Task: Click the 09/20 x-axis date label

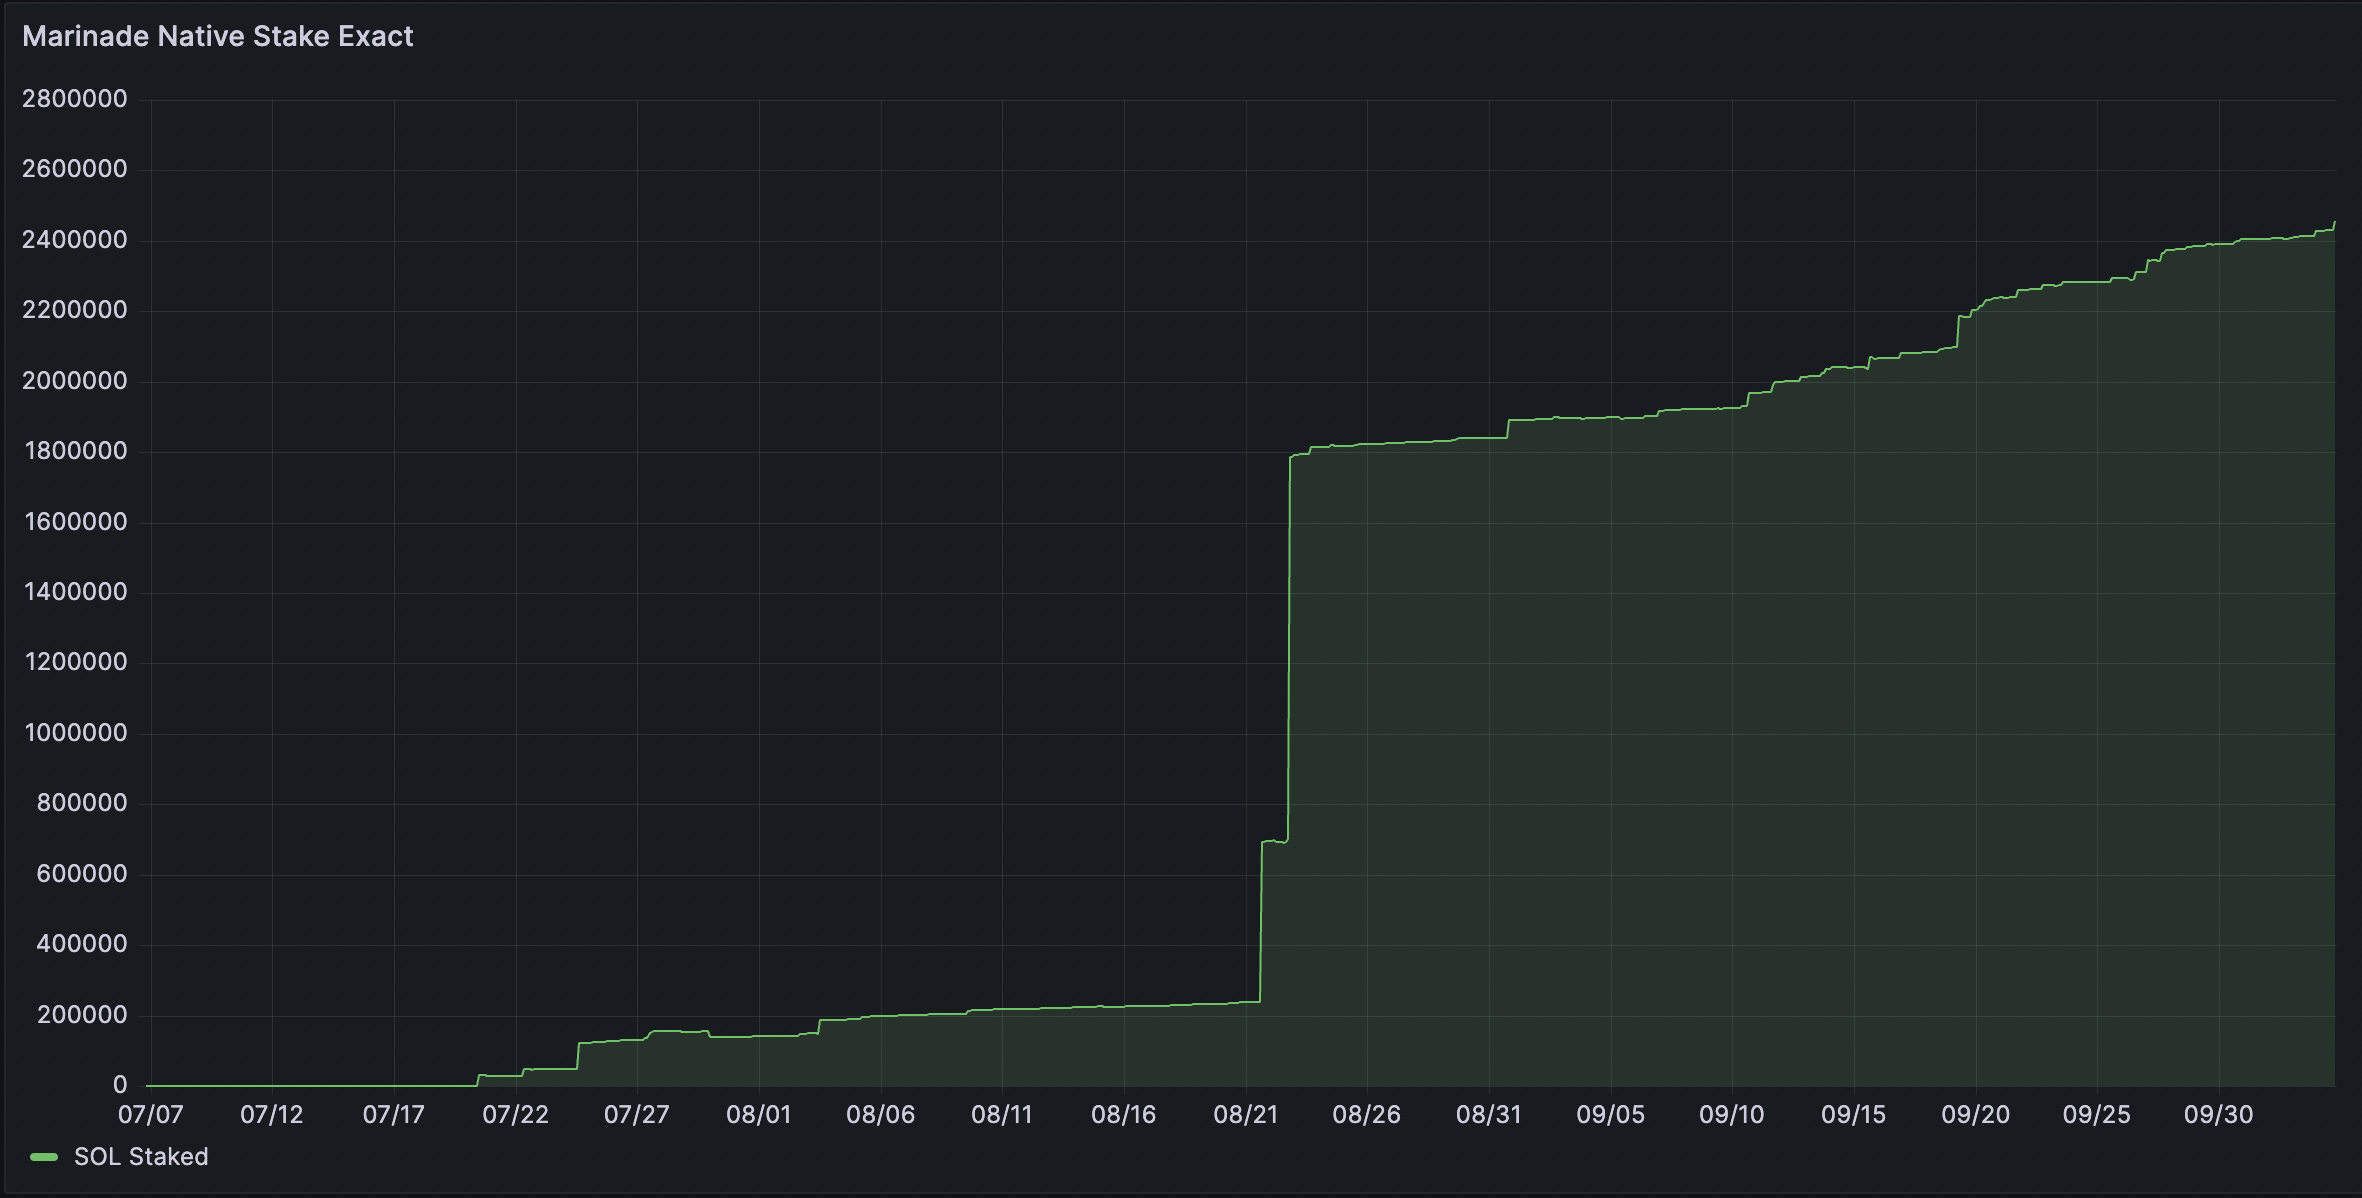Action: [1975, 1115]
